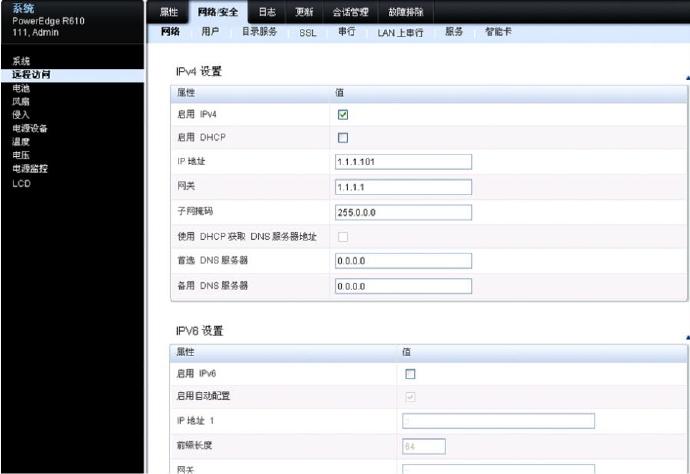Open the 更新 tab

pyautogui.click(x=304, y=12)
